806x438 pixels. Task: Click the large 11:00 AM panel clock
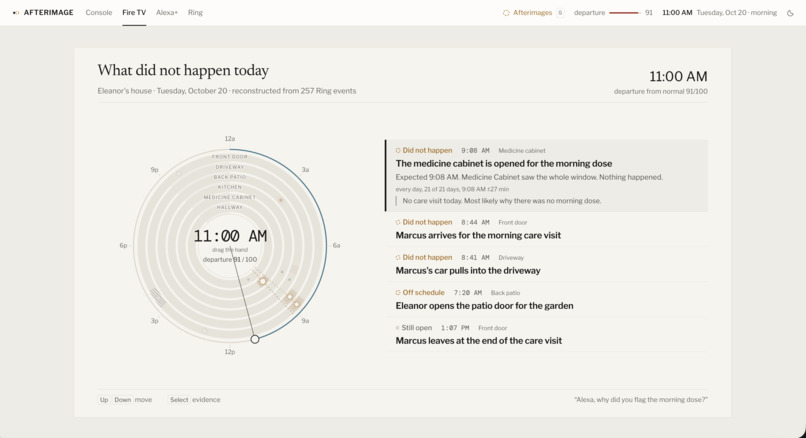click(x=678, y=77)
